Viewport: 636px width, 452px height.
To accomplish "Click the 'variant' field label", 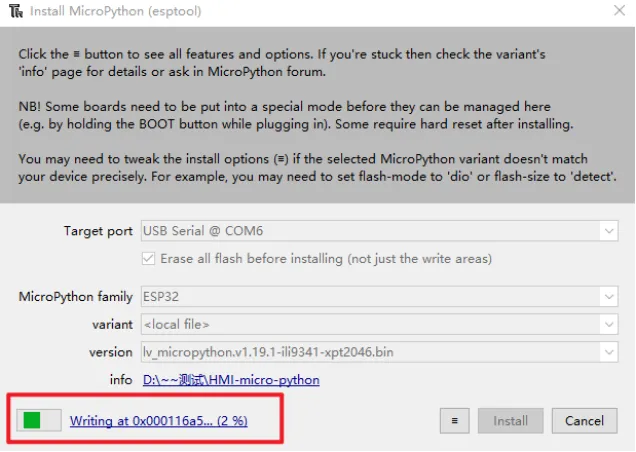I will (112, 324).
